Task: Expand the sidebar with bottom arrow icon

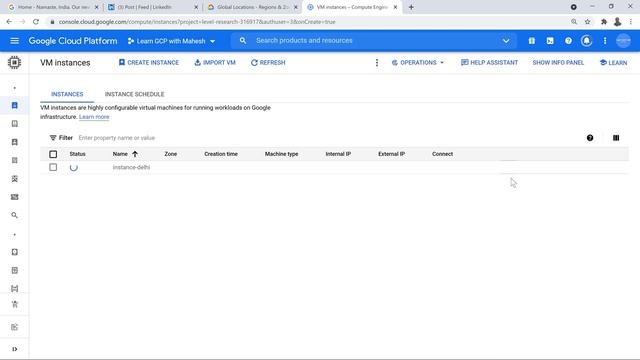Action: pos(15,349)
